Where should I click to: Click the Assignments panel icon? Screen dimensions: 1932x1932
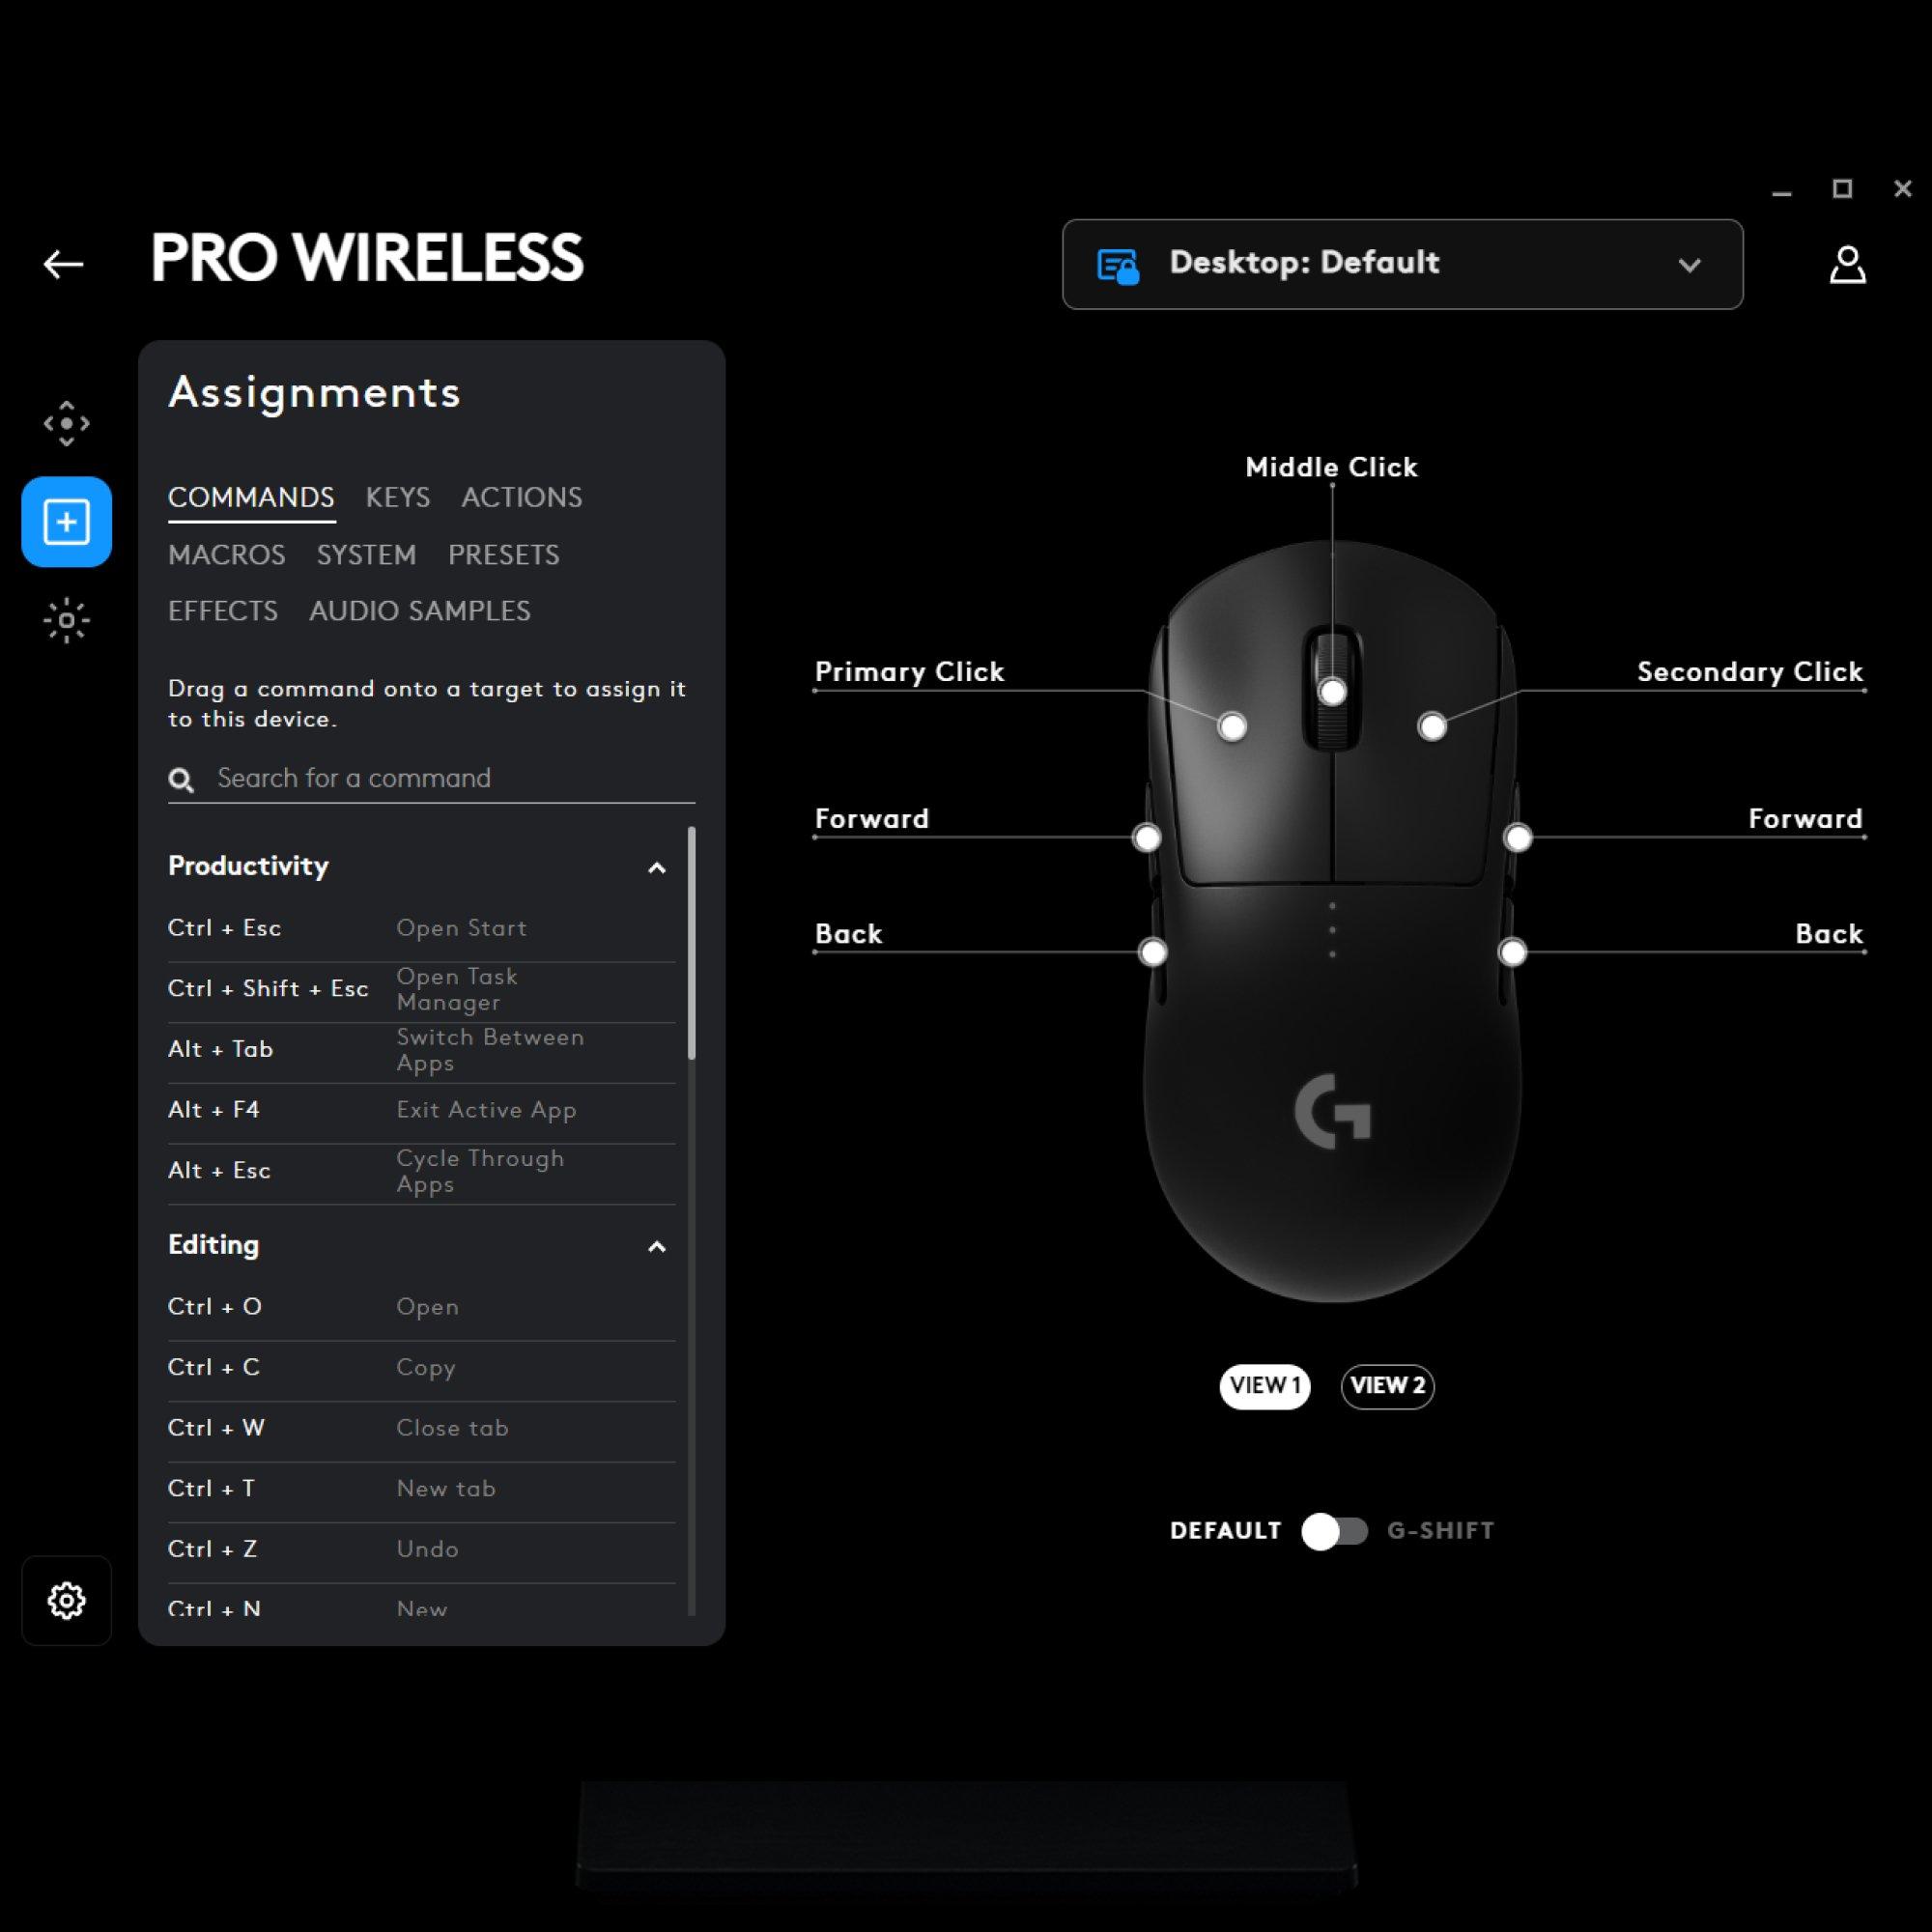pos(66,520)
